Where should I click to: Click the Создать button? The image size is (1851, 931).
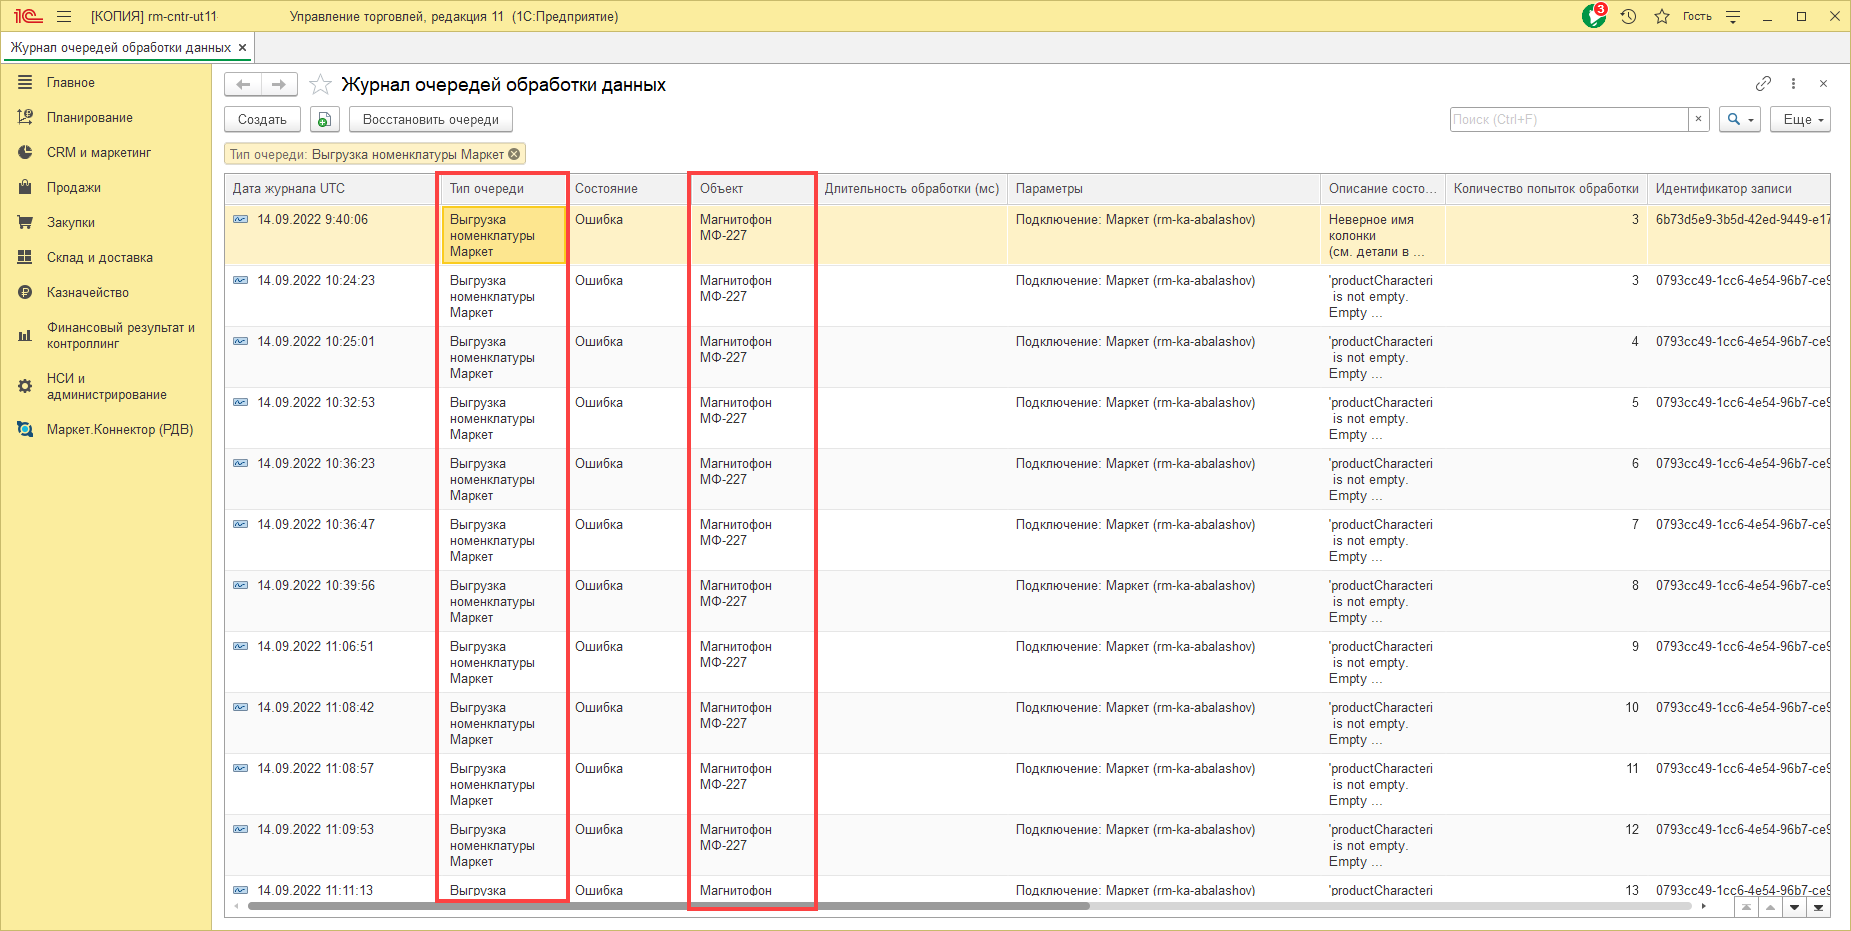point(262,120)
